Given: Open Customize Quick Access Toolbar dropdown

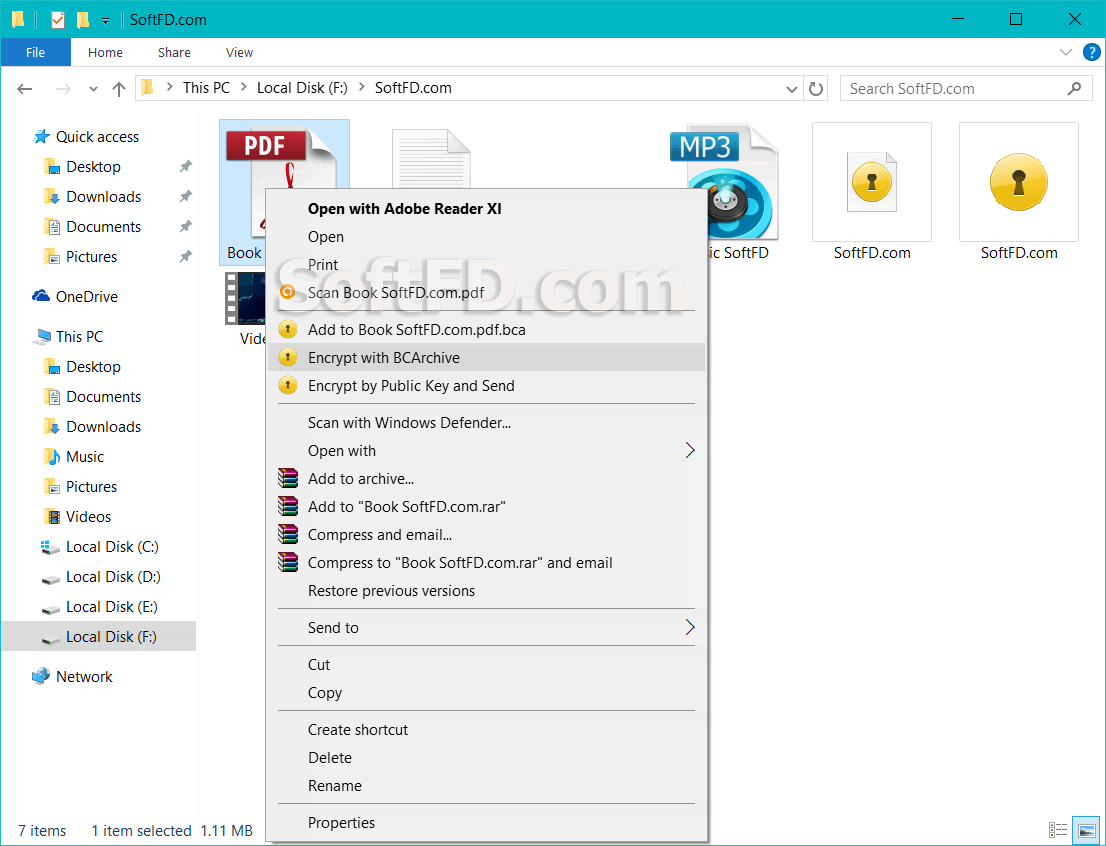Looking at the screenshot, I should click(x=105, y=21).
